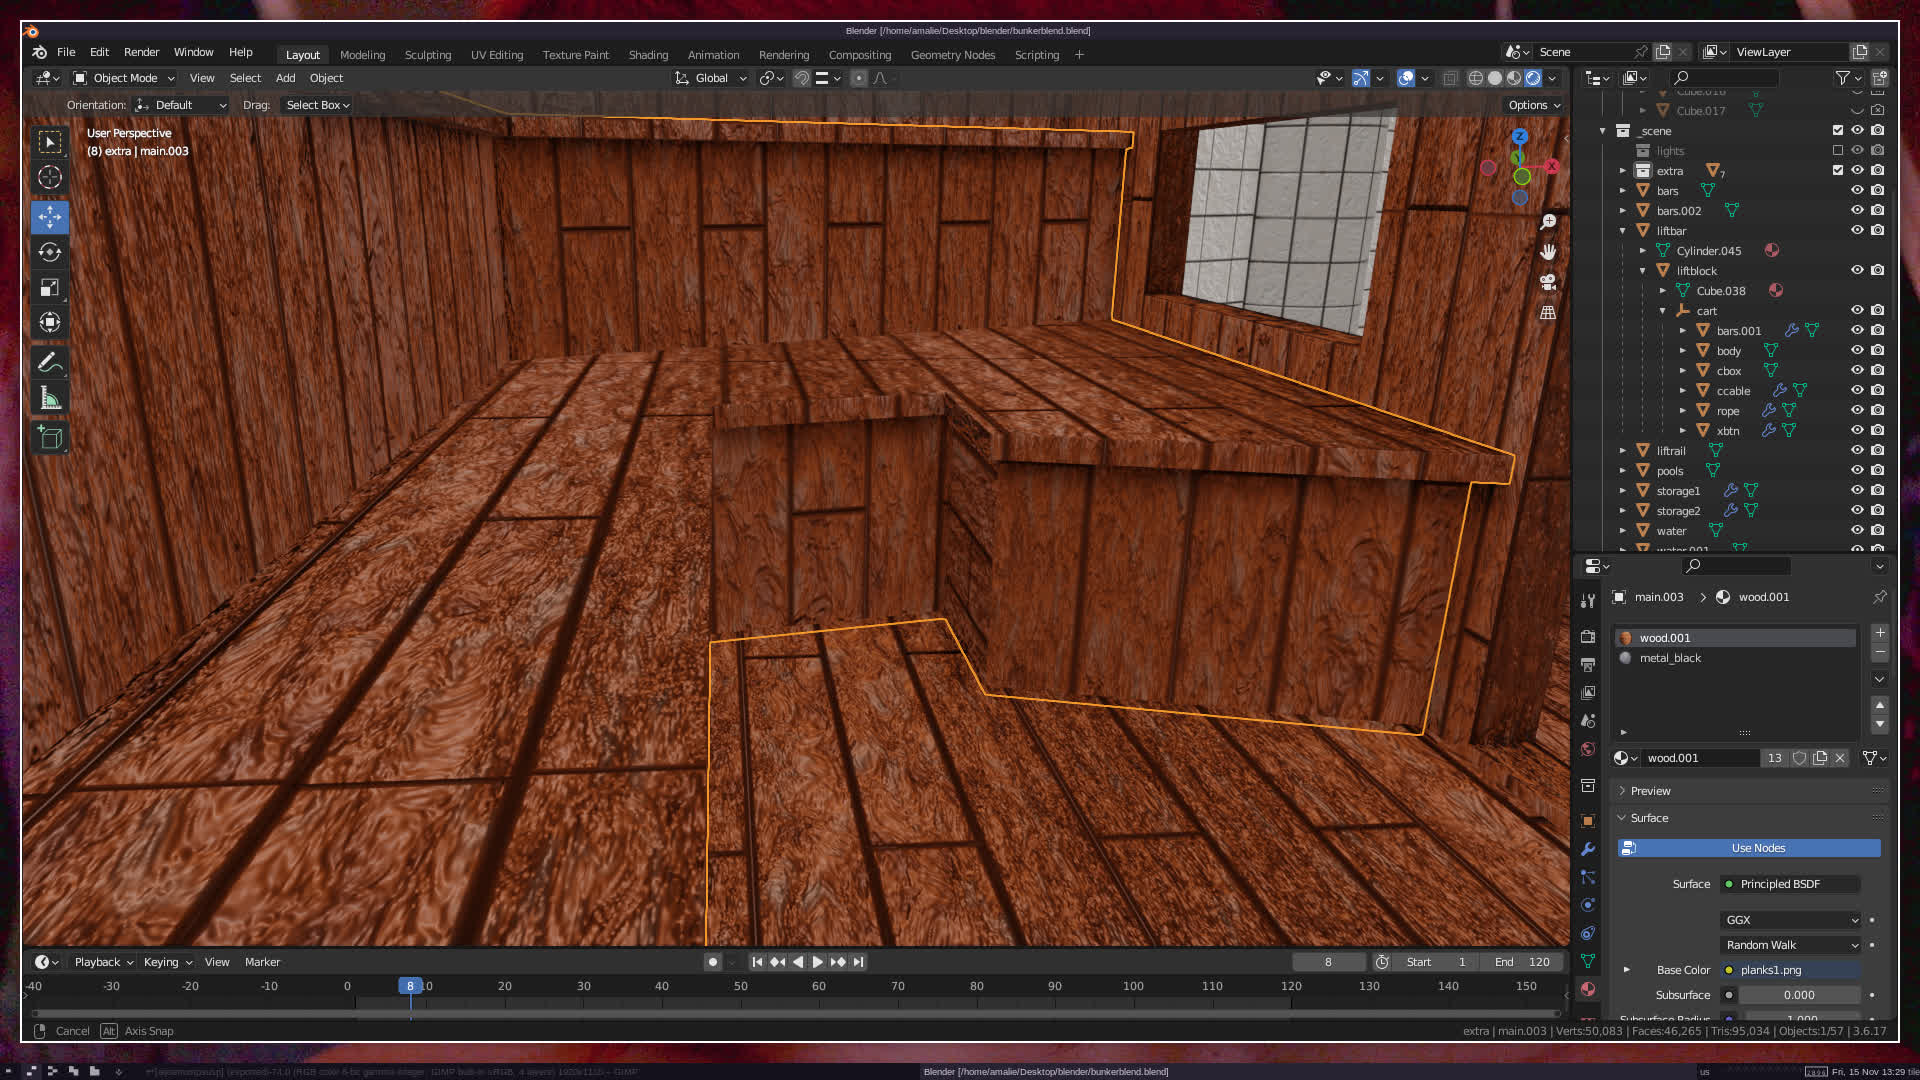Choose the Annotate pencil tool

50,362
